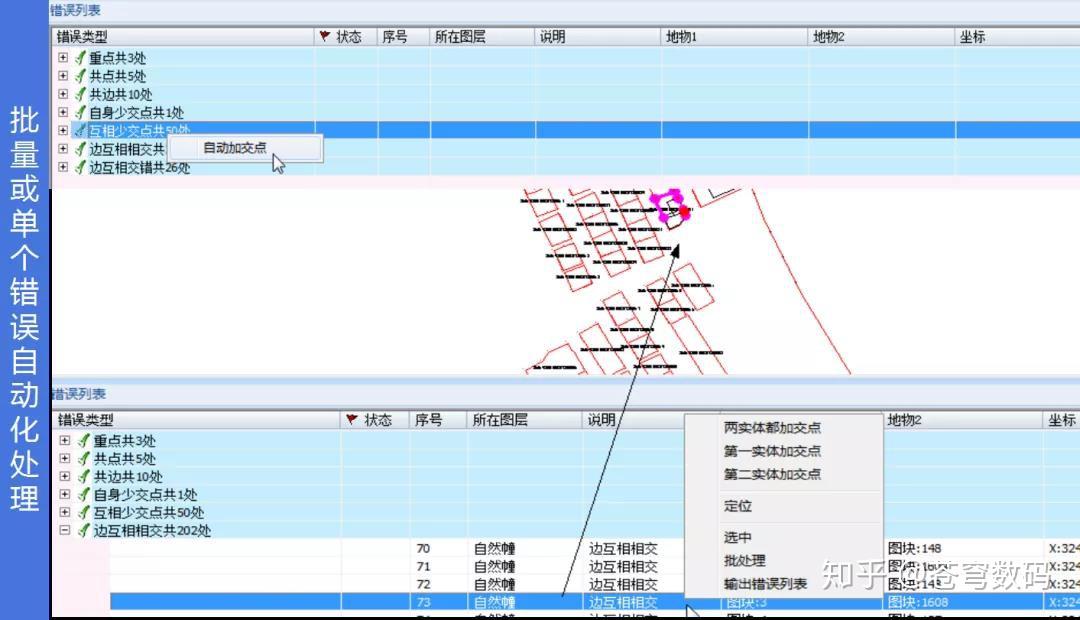
Task: Click upper 所在图层 column header
Action: coord(482,37)
